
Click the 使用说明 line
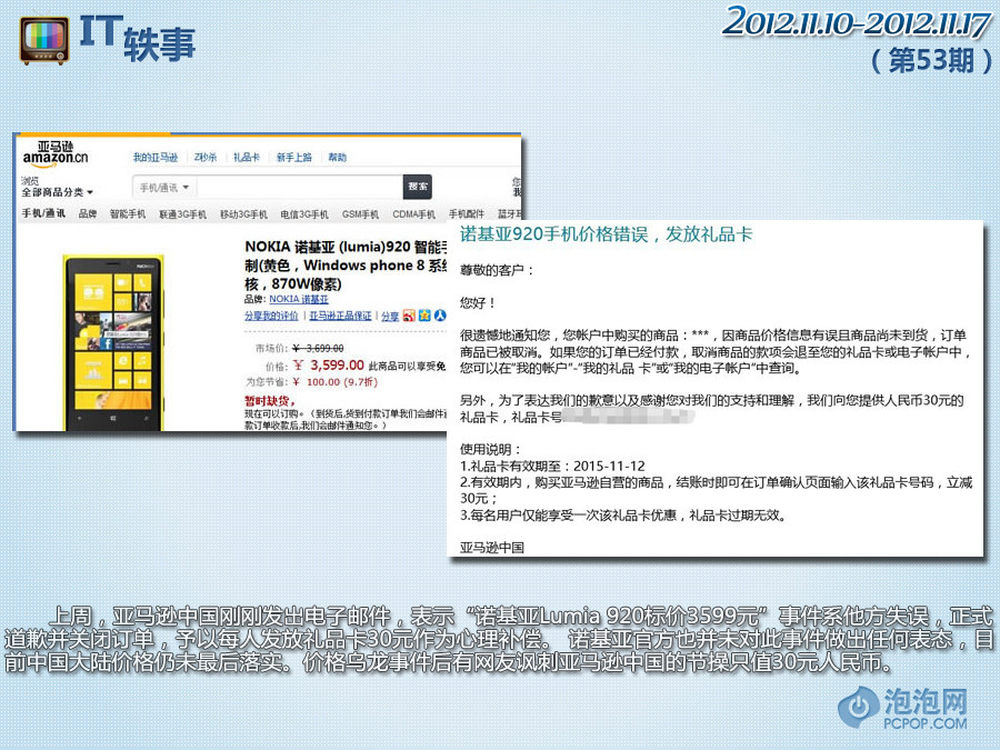click(x=490, y=450)
